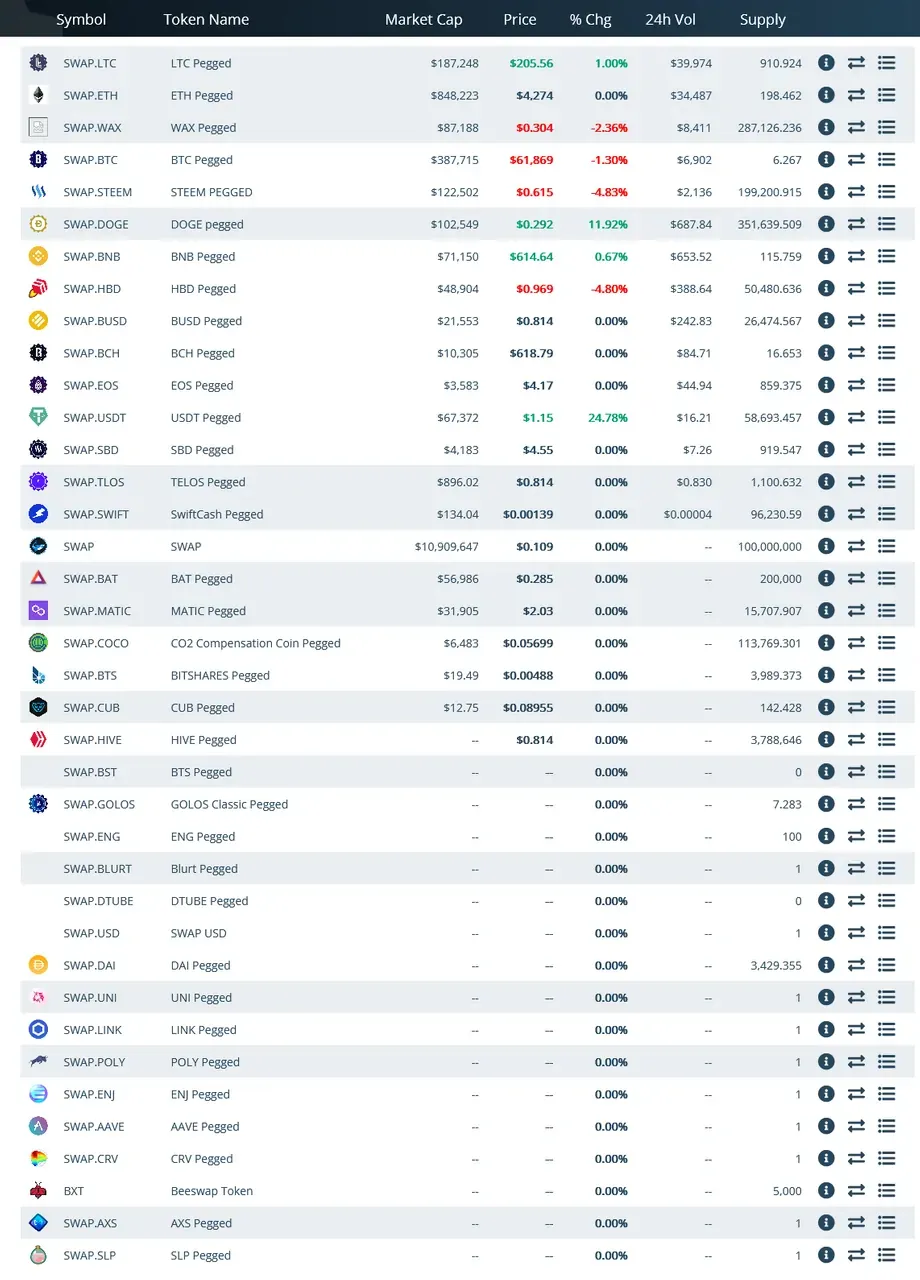Open list icon for SWAP.DOGE
This screenshot has width=920, height=1280.
click(x=886, y=224)
